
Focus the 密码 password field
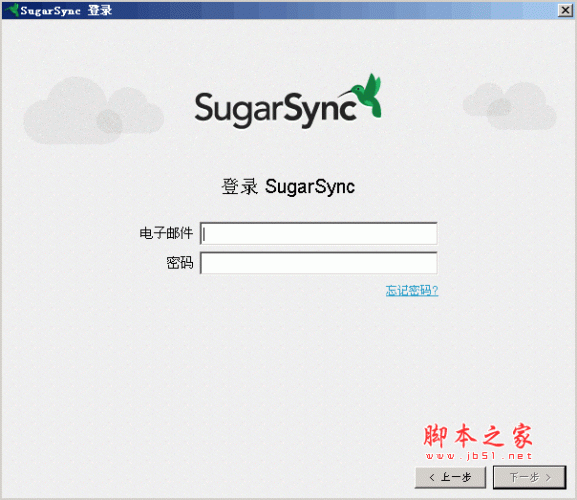[x=319, y=263]
